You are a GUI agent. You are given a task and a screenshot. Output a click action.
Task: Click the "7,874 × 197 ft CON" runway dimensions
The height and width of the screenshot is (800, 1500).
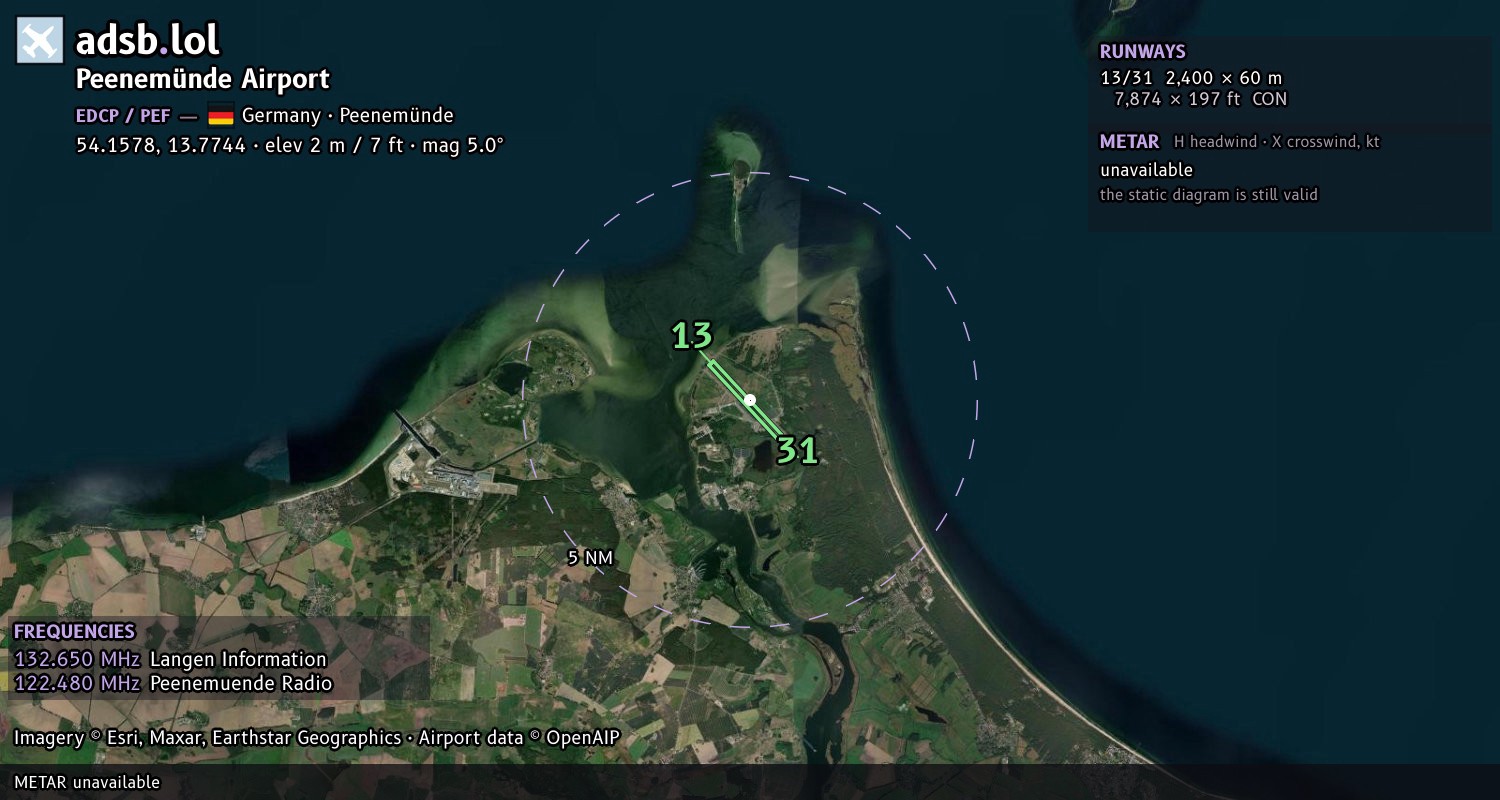point(1201,99)
